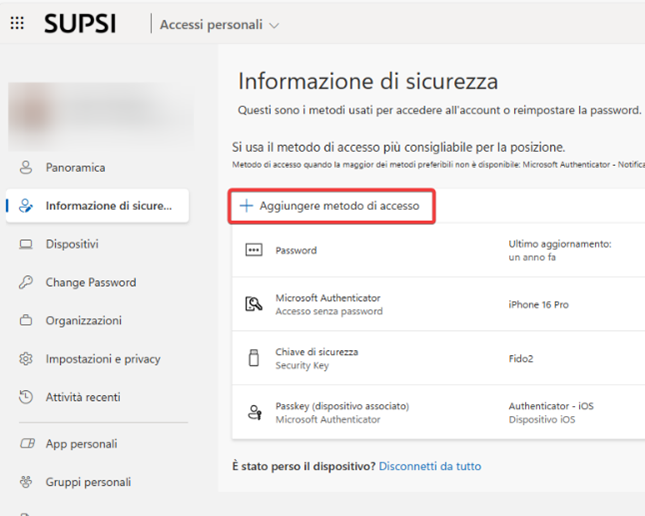
Task: Click the Impostazioni e privacy gear icon
Action: pos(26,359)
